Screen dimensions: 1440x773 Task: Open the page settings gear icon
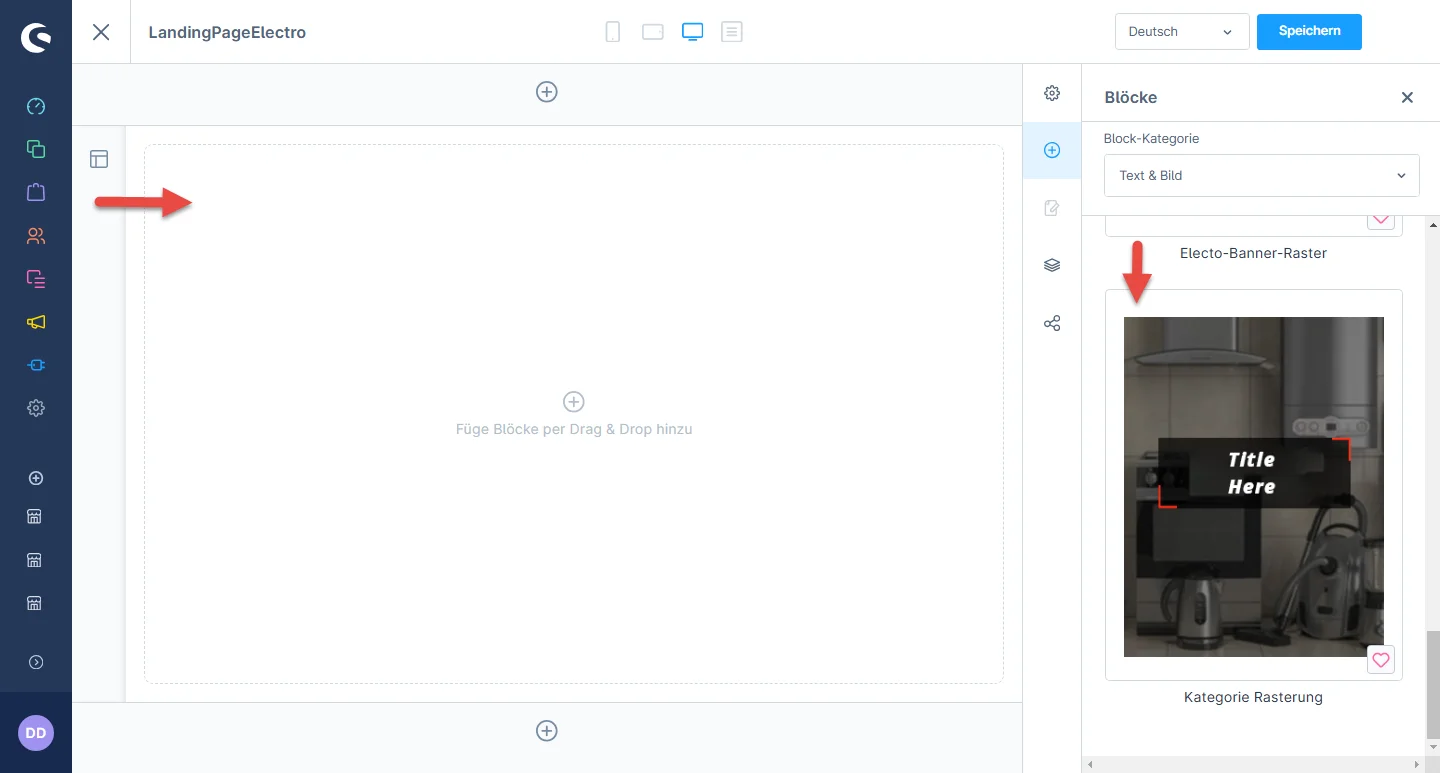(x=1052, y=93)
